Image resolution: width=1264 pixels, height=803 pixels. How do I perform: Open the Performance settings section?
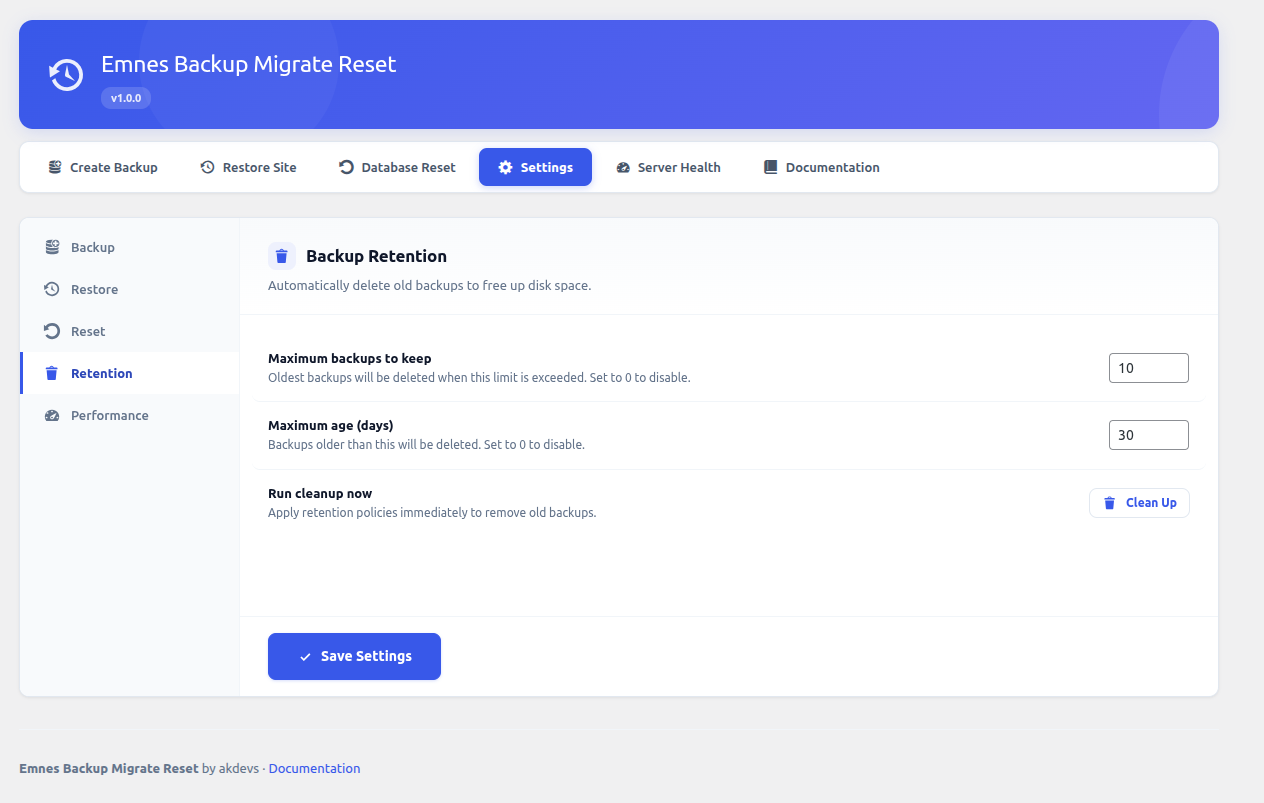pos(109,415)
